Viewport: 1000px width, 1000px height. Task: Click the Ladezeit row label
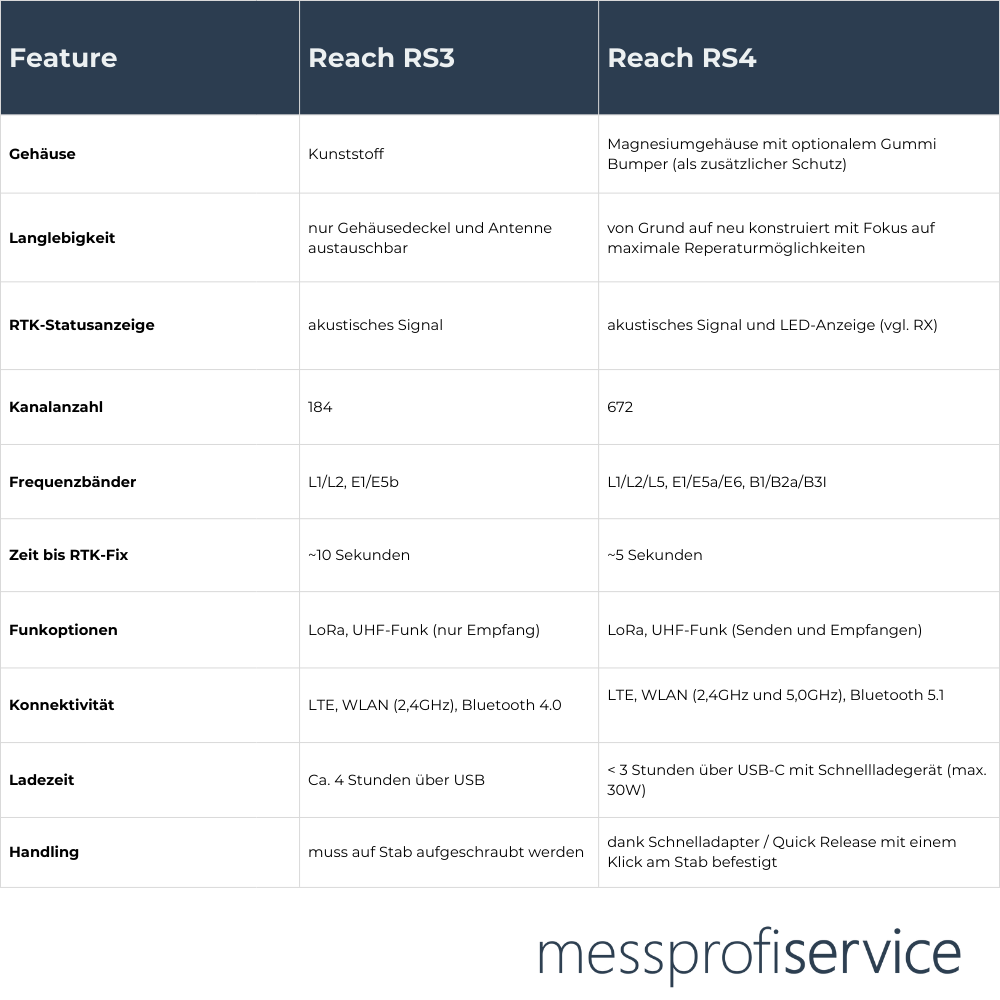point(42,780)
